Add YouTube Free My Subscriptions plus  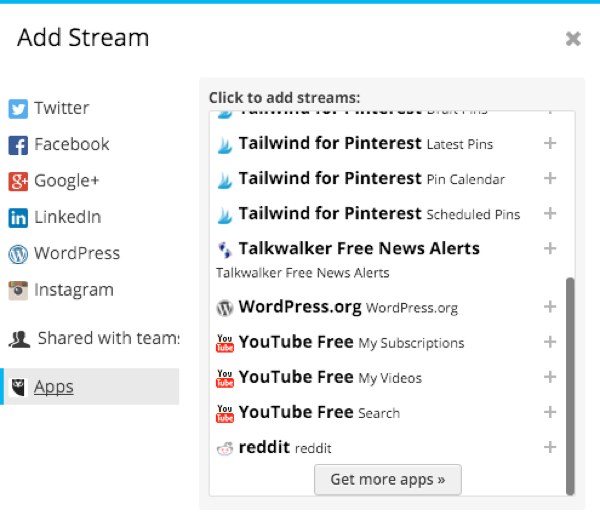point(550,342)
